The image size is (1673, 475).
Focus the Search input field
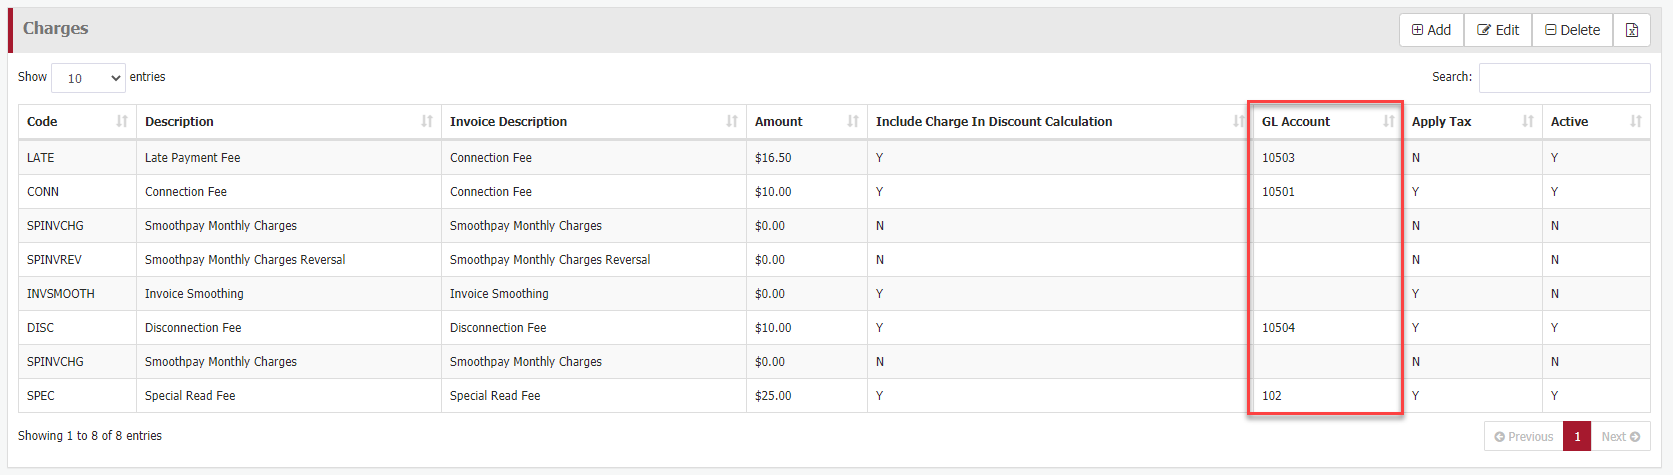tap(1564, 78)
